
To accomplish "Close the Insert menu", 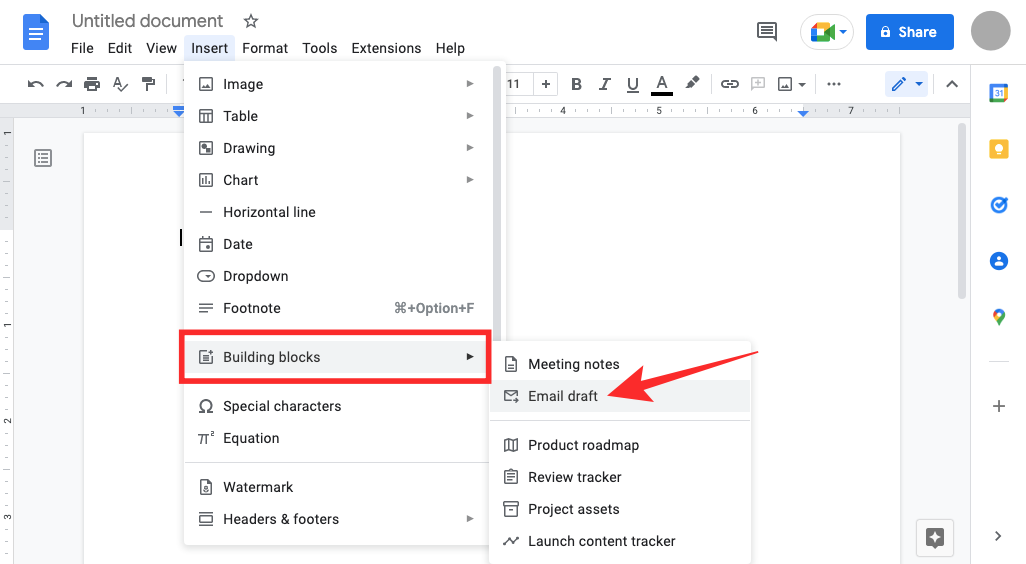I will tap(209, 48).
